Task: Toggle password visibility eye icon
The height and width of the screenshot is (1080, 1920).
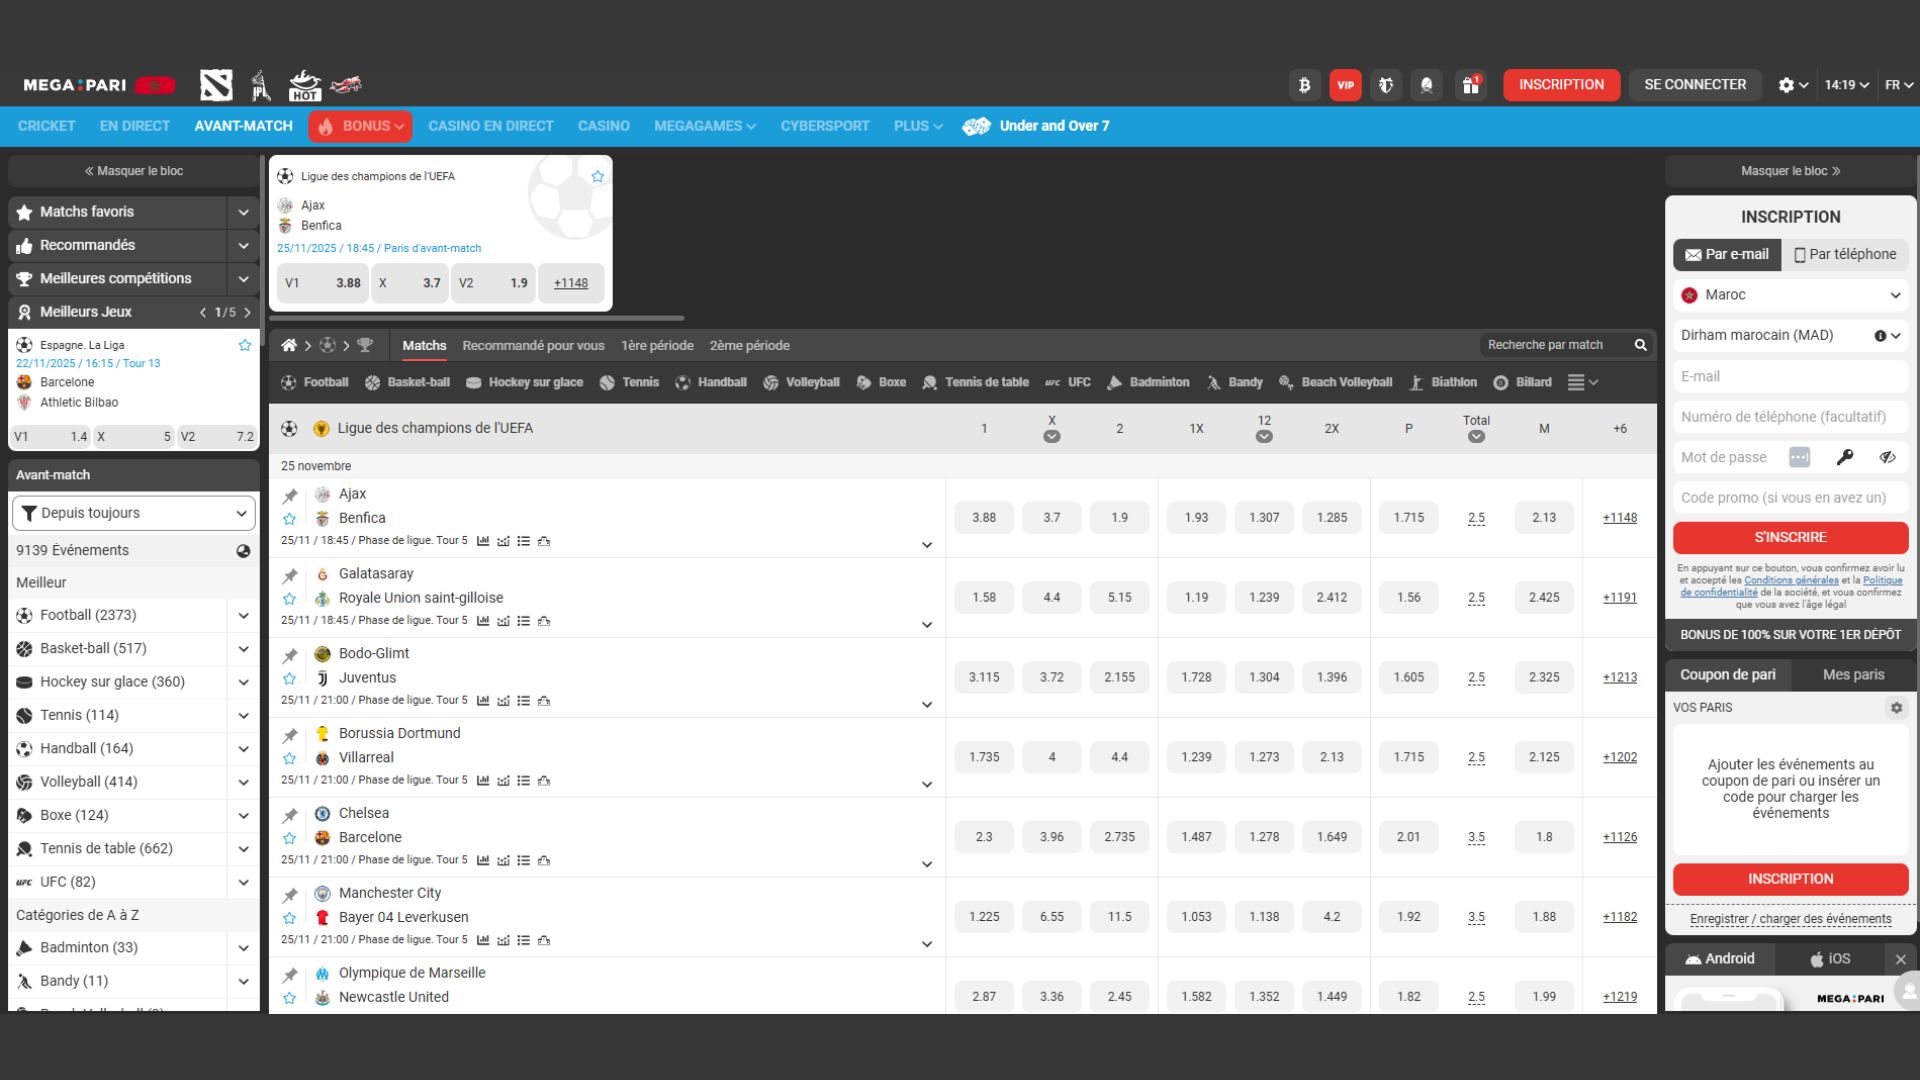Action: click(1887, 457)
